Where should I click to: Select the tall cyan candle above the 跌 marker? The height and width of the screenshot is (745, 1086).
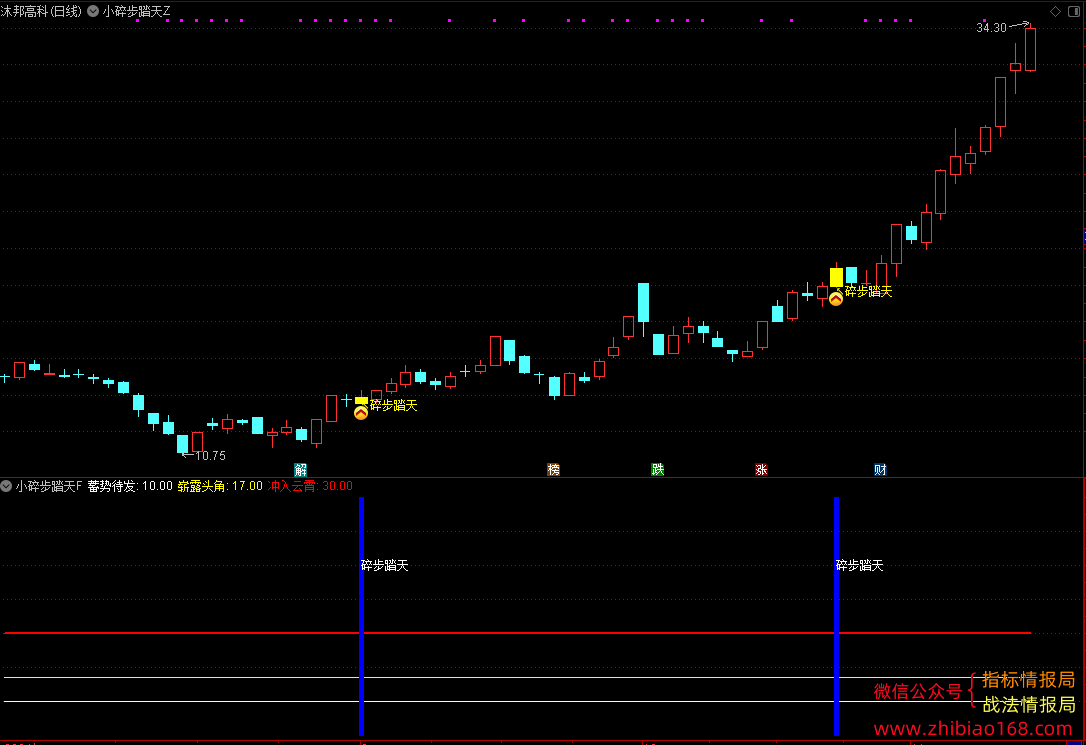[643, 303]
